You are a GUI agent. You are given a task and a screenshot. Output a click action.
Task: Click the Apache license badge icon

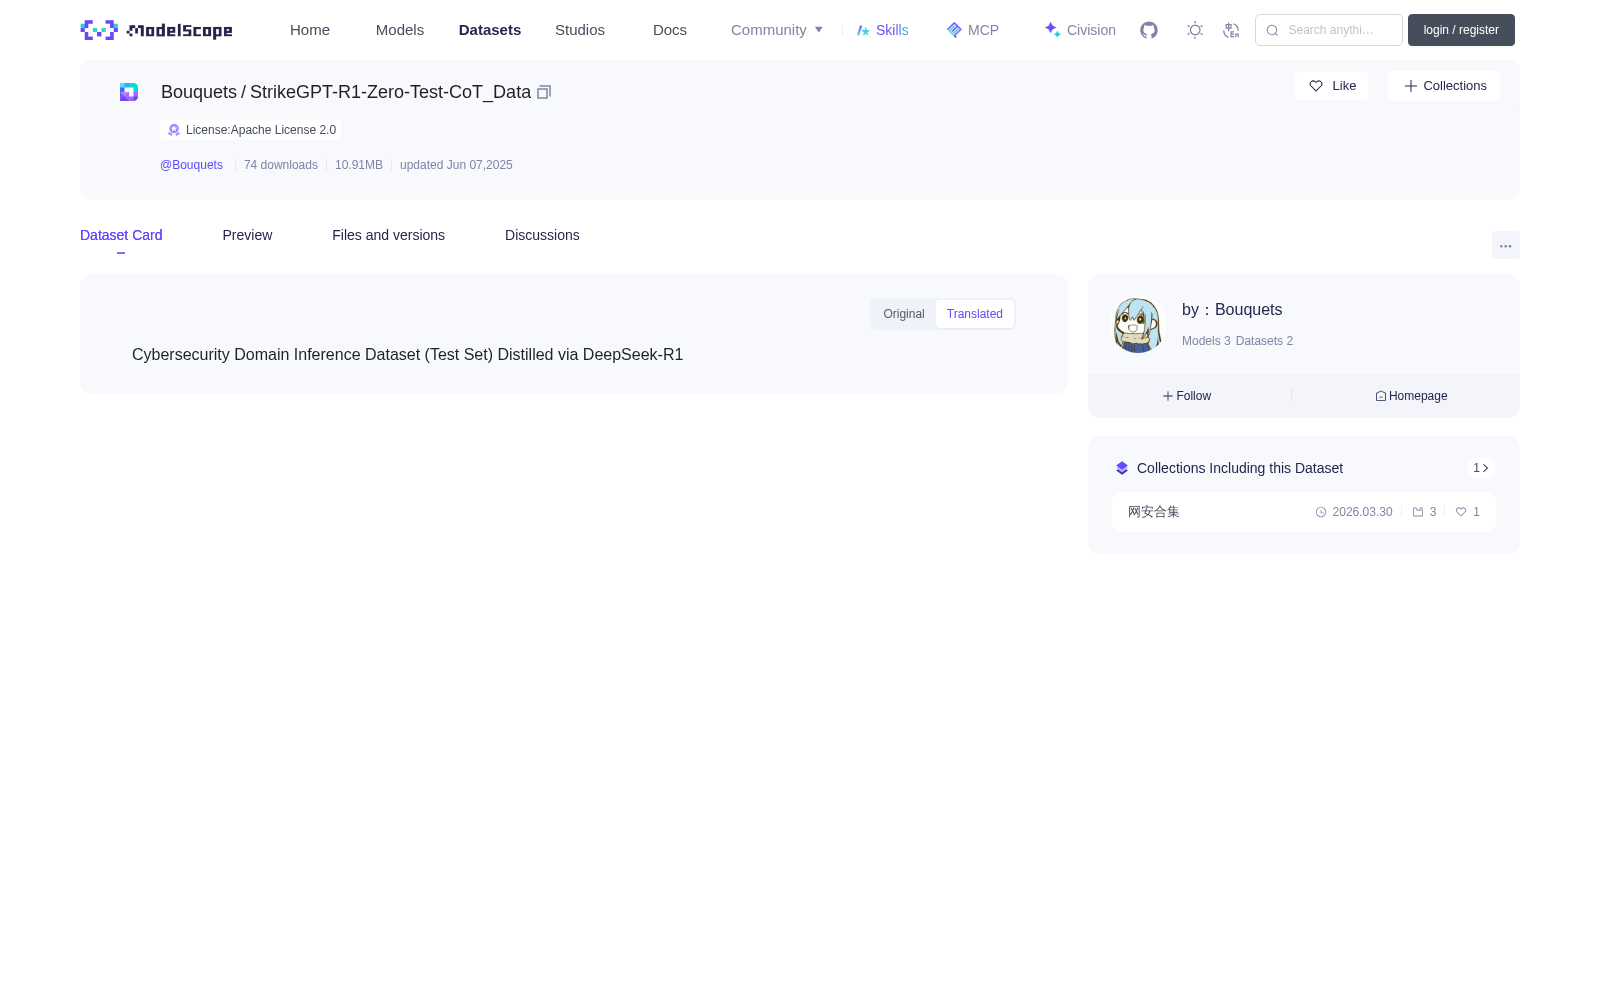tap(174, 130)
